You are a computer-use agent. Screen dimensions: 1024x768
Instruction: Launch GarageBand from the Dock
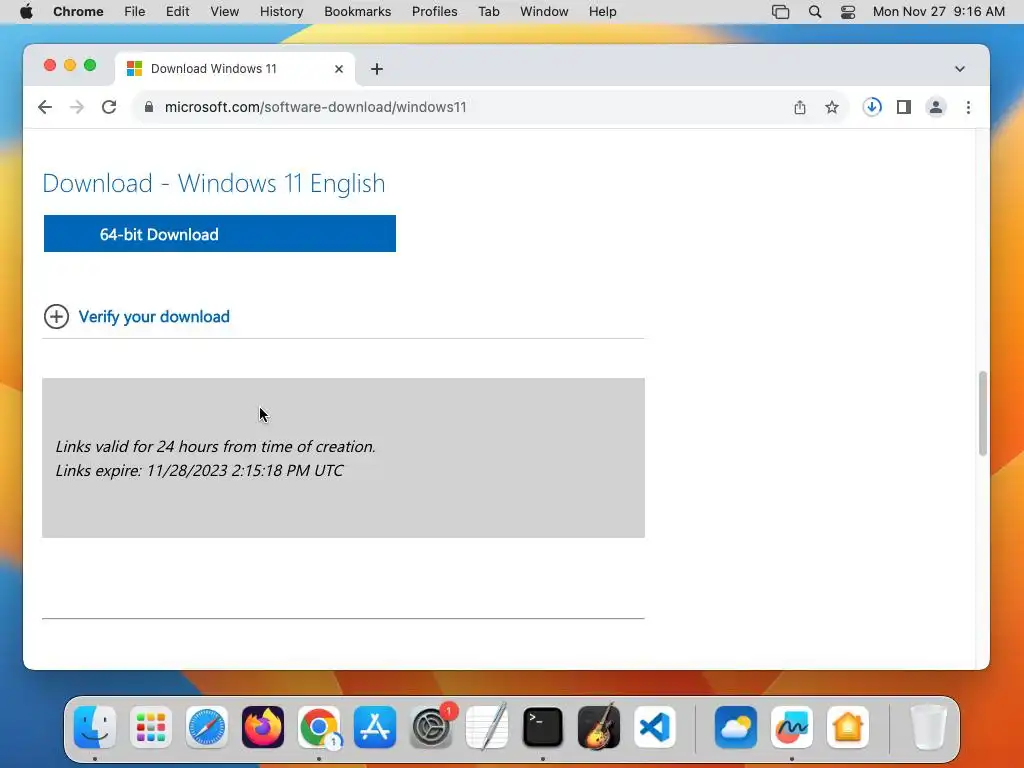(599, 727)
